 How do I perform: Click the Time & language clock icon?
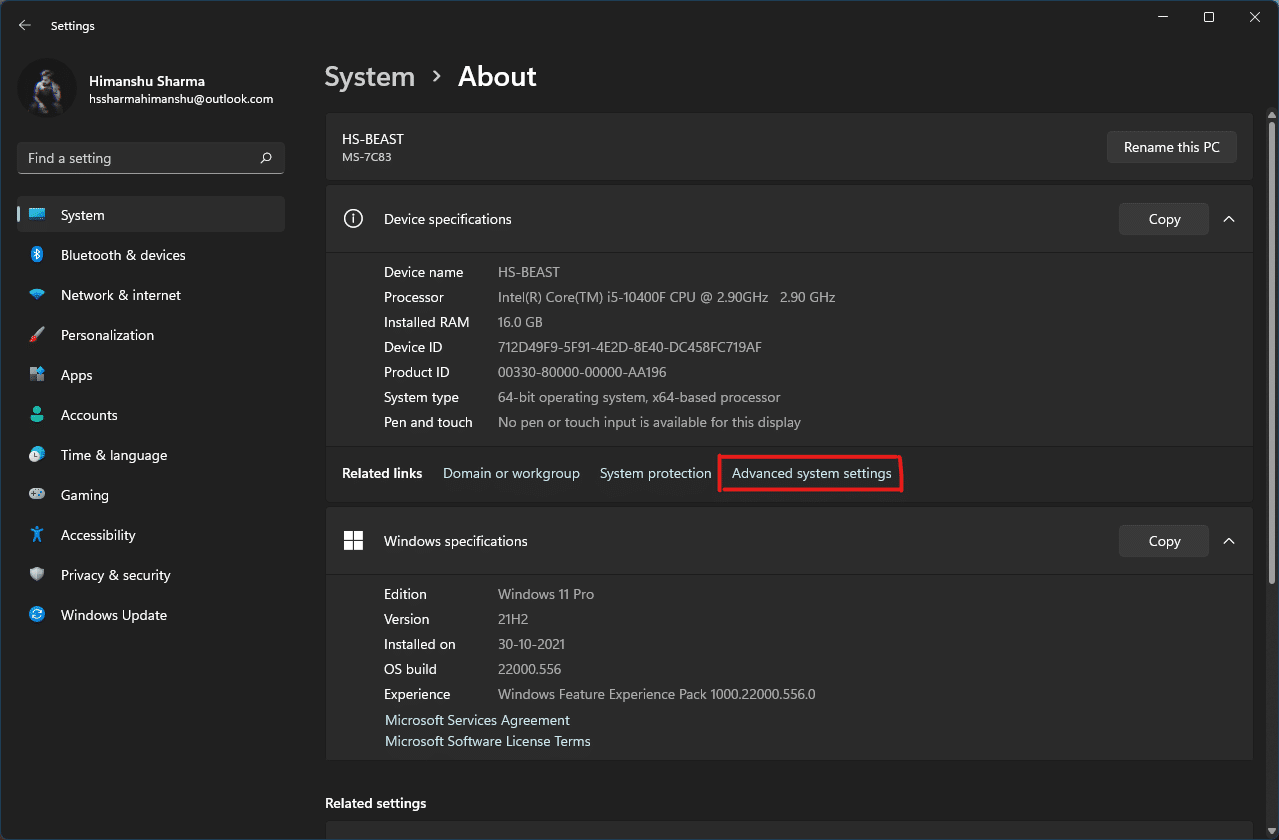pyautogui.click(x=37, y=455)
